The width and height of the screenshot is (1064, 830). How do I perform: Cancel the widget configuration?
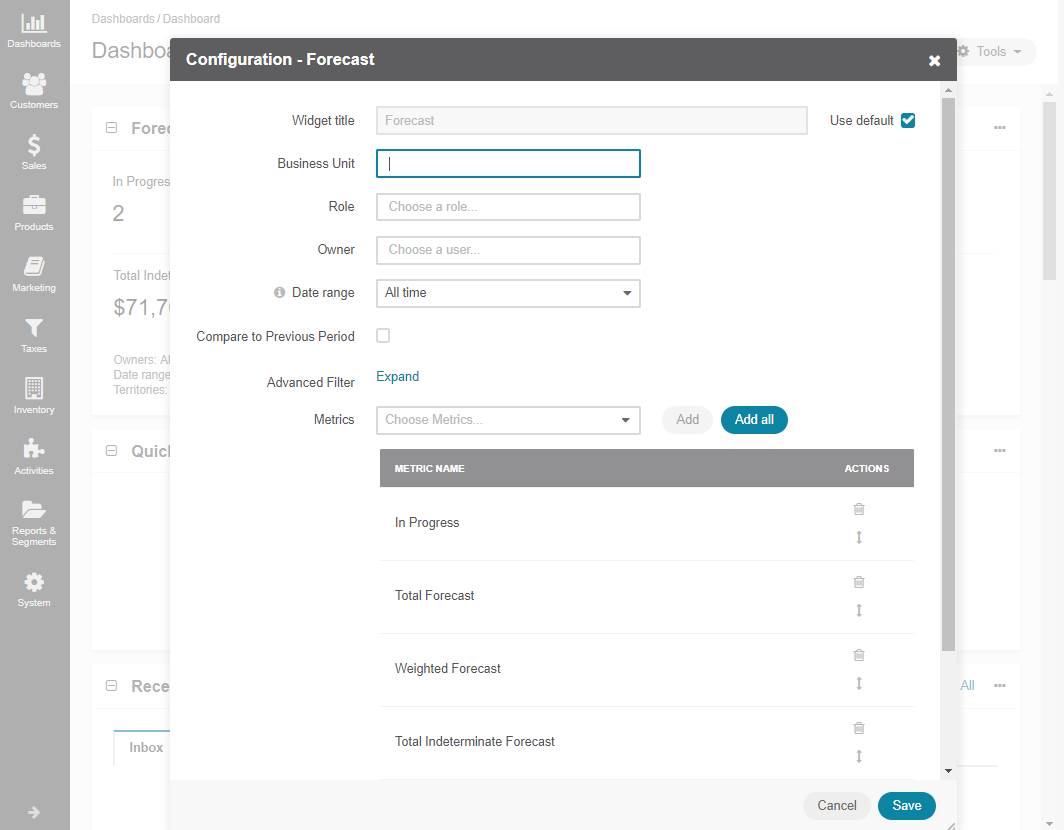pos(836,806)
